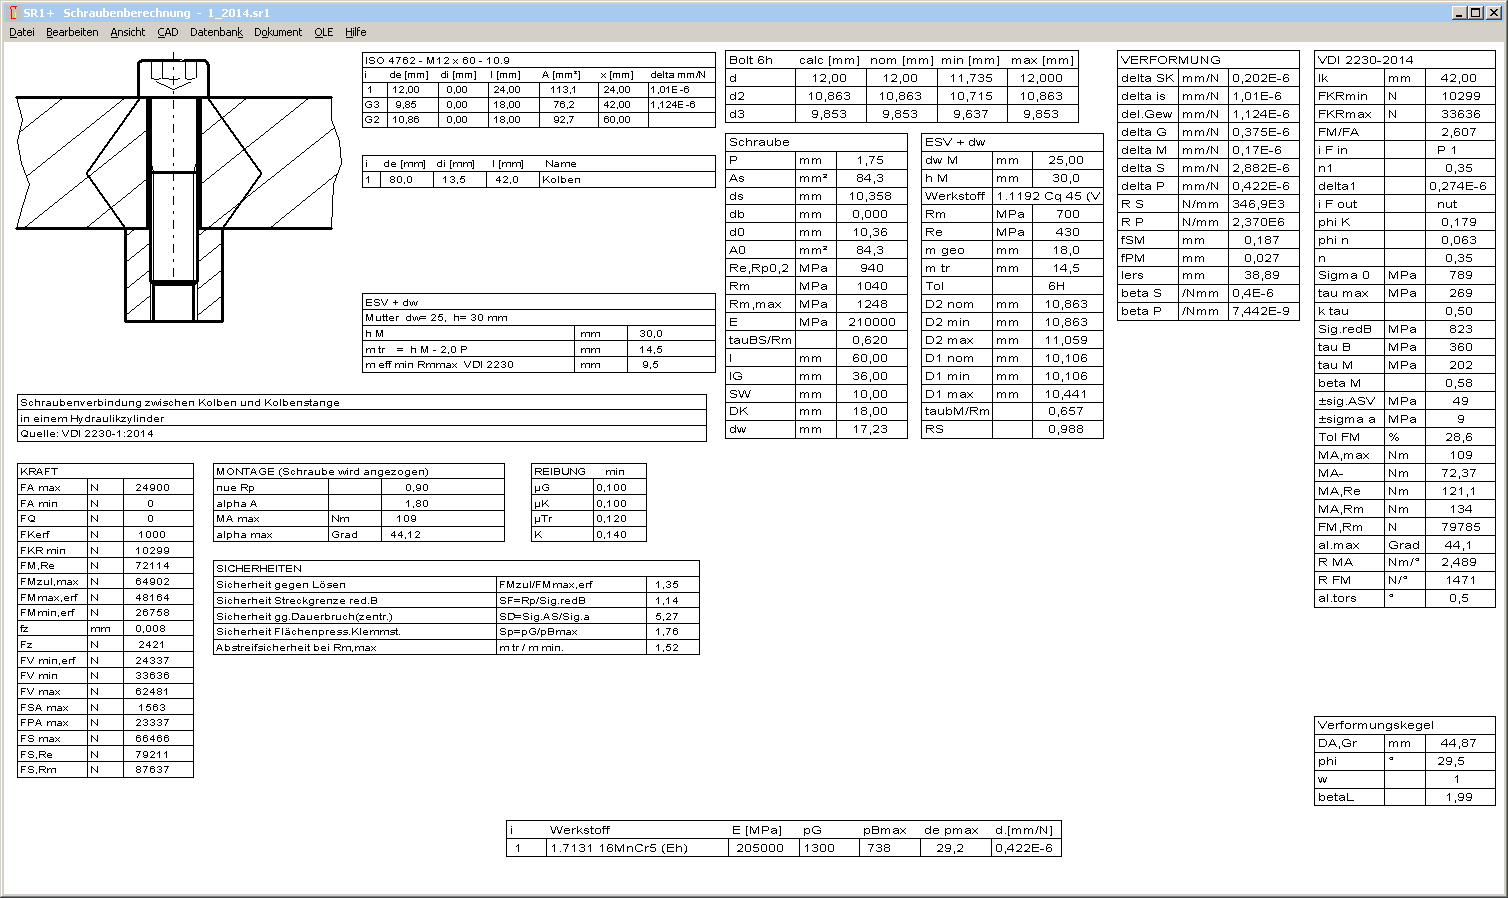Click the VDI 2230-2014 table header

(1365, 60)
